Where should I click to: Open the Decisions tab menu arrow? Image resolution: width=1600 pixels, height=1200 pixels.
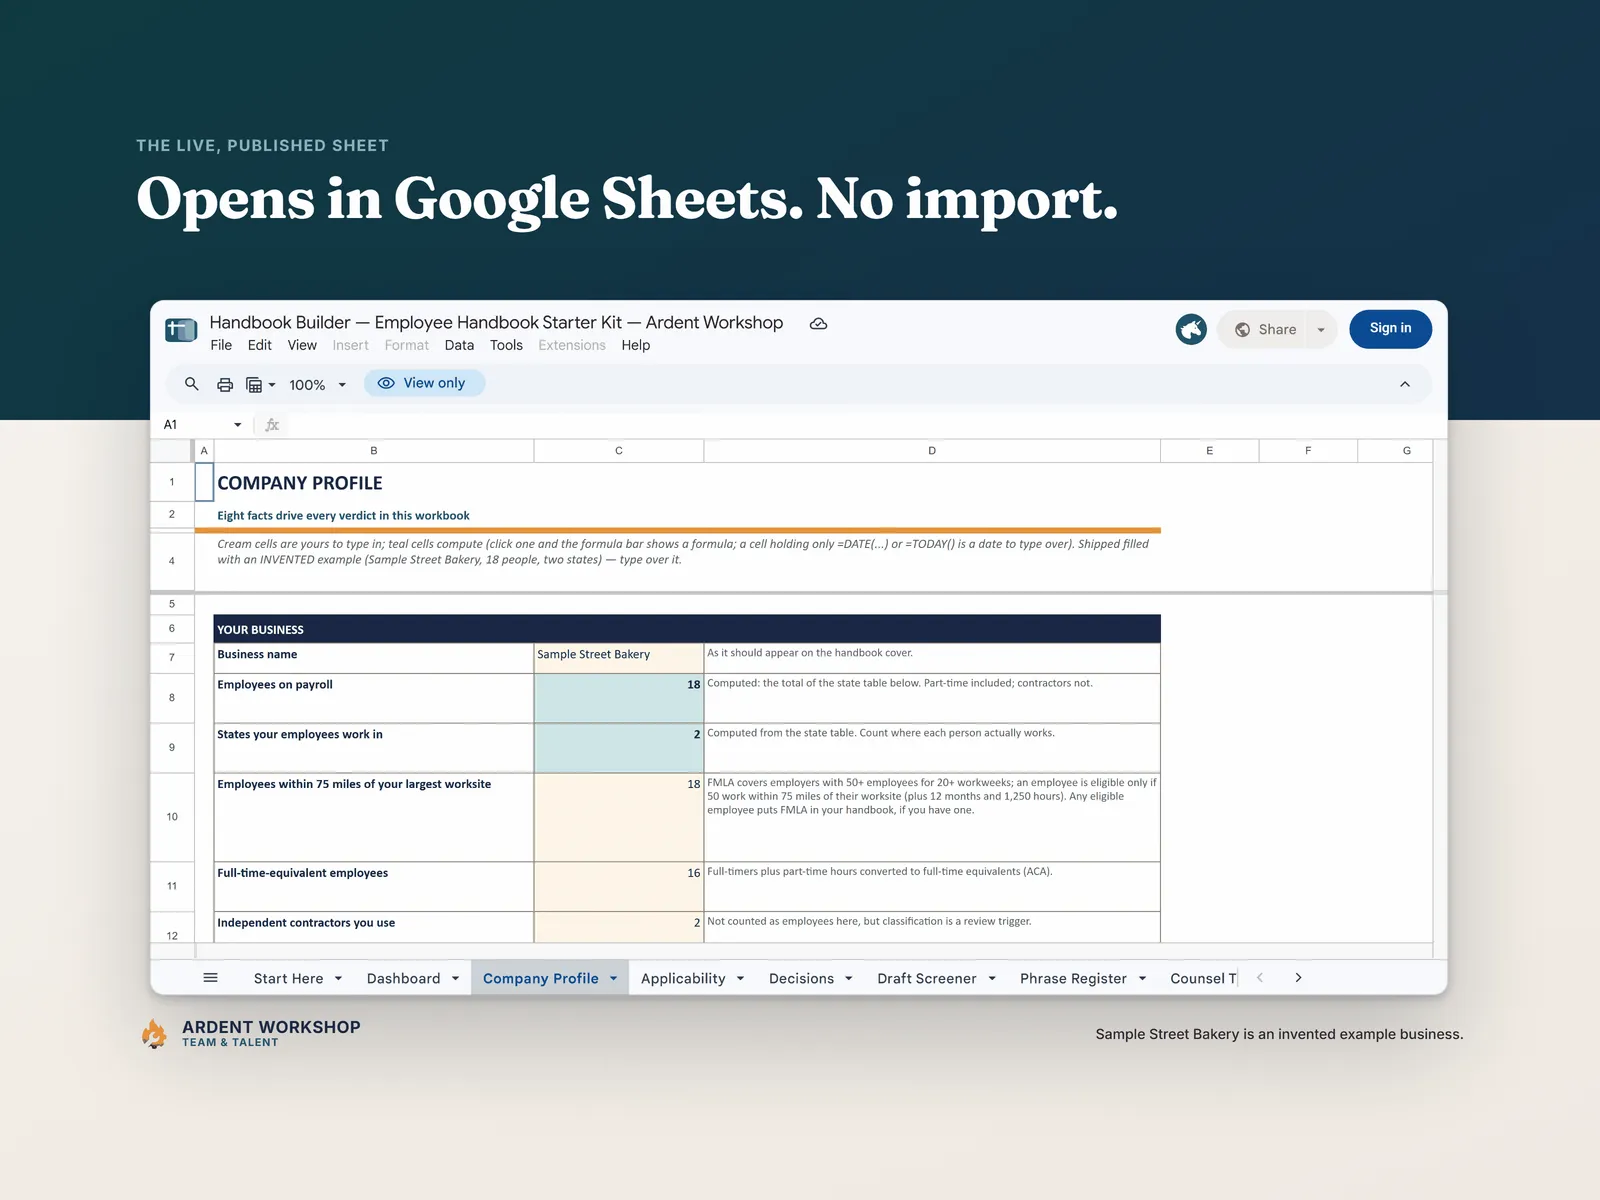click(x=849, y=979)
